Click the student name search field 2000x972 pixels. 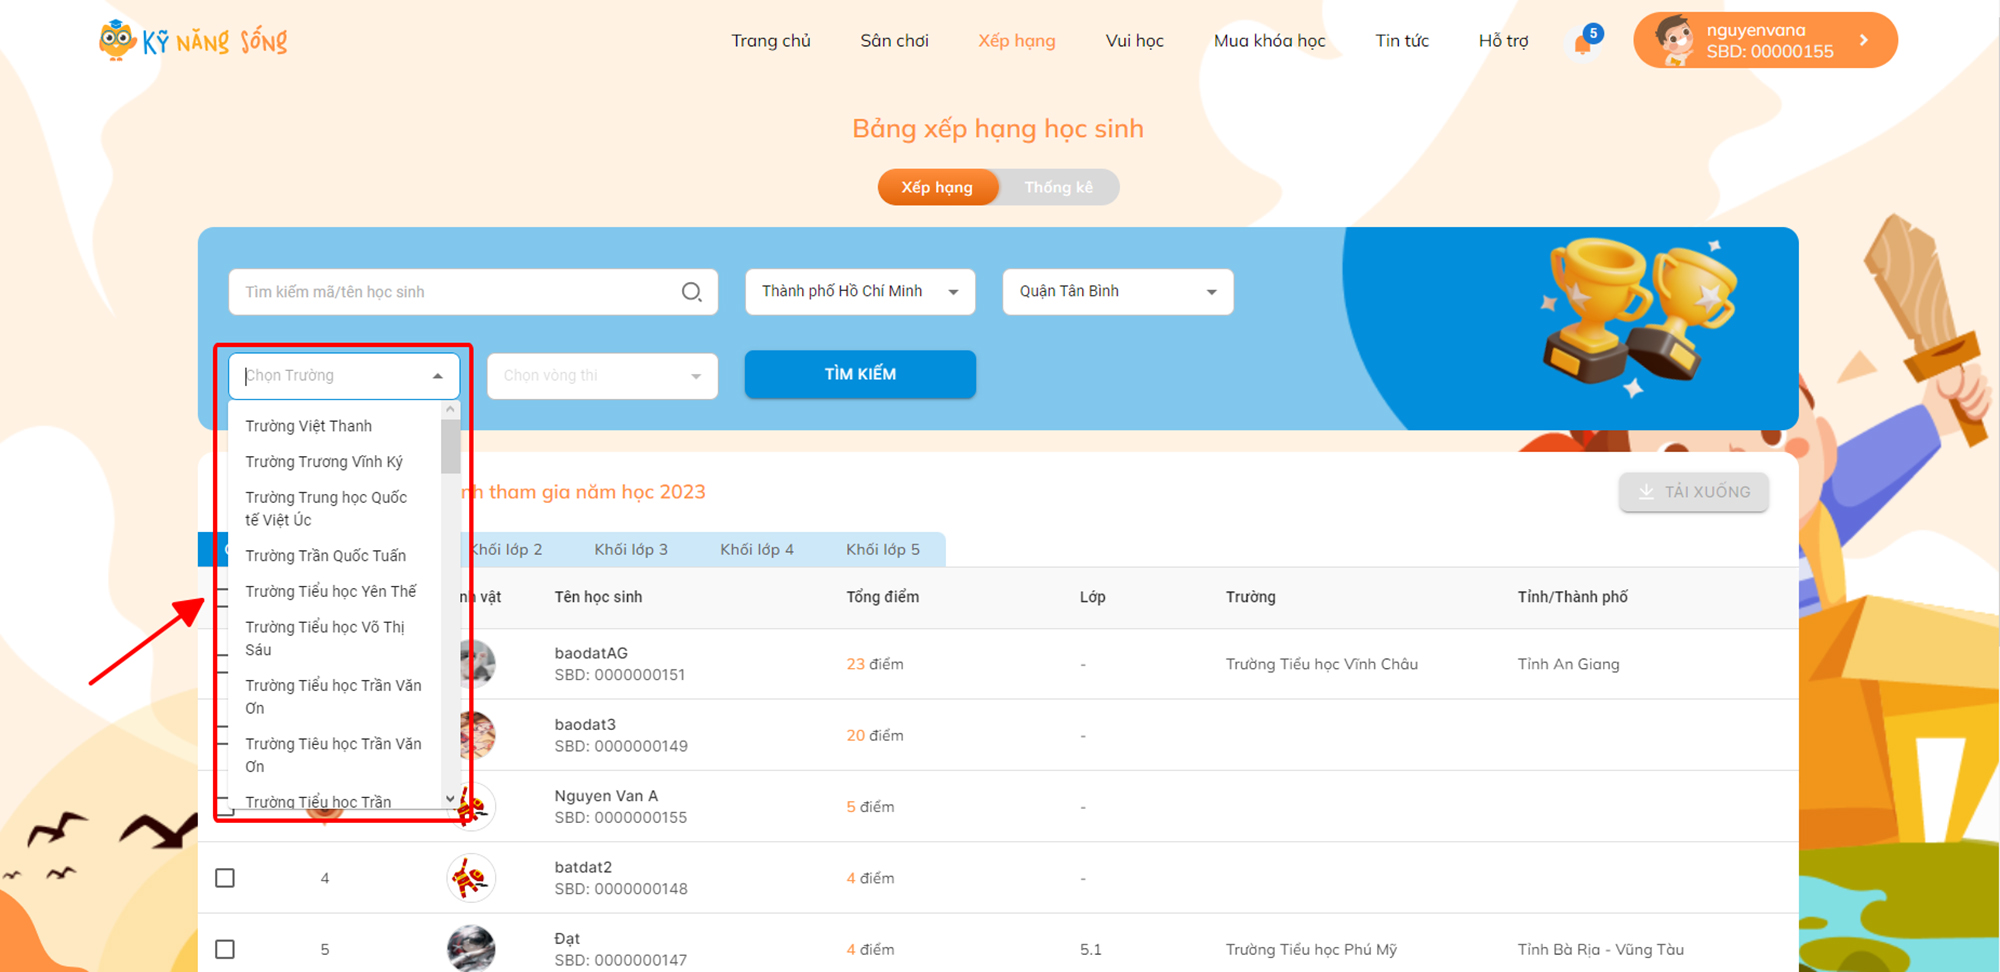pyautogui.click(x=455, y=292)
